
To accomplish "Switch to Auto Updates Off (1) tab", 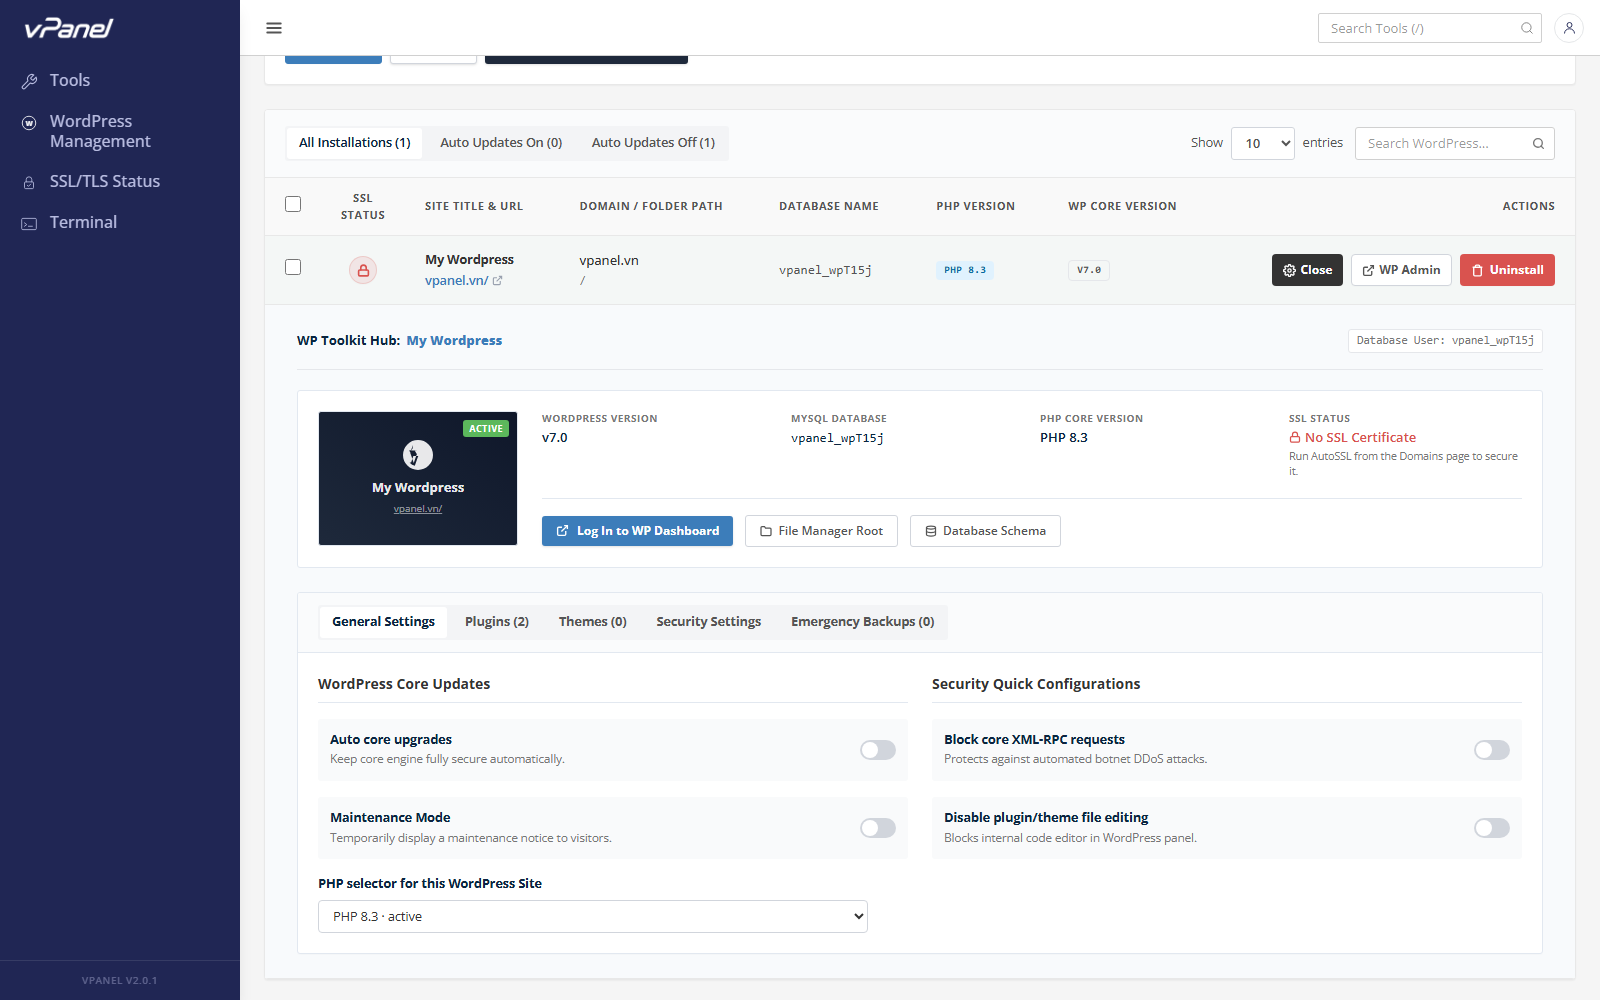I will 653,143.
